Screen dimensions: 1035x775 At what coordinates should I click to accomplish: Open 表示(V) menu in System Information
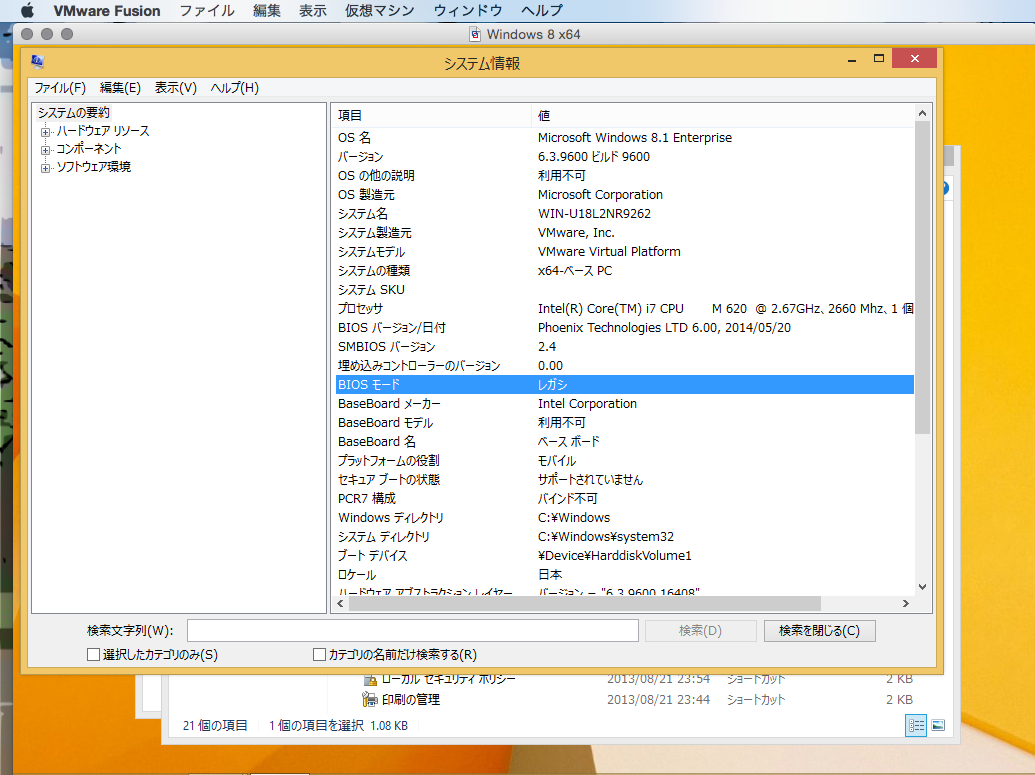(x=176, y=88)
